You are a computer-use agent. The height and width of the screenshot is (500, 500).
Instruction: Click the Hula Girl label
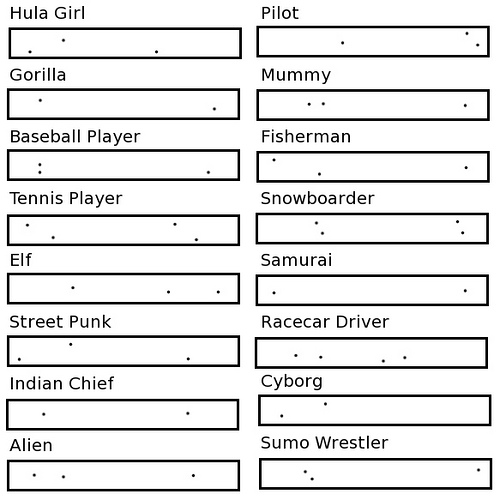click(x=47, y=13)
